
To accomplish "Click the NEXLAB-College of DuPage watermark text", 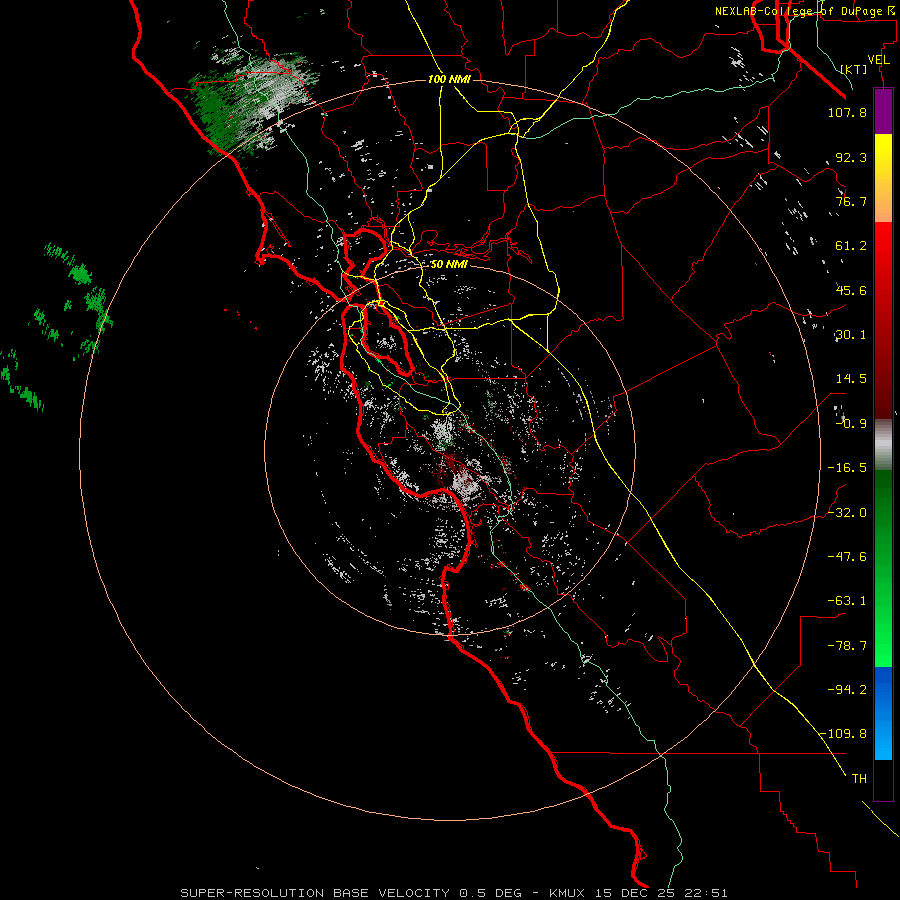I will [805, 11].
